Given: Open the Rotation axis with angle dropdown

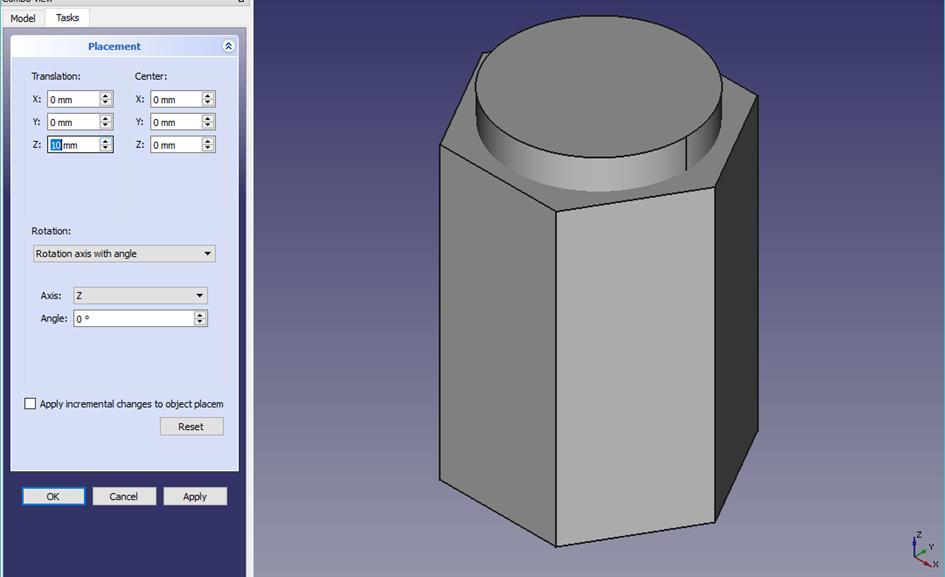Looking at the screenshot, I should 124,254.
